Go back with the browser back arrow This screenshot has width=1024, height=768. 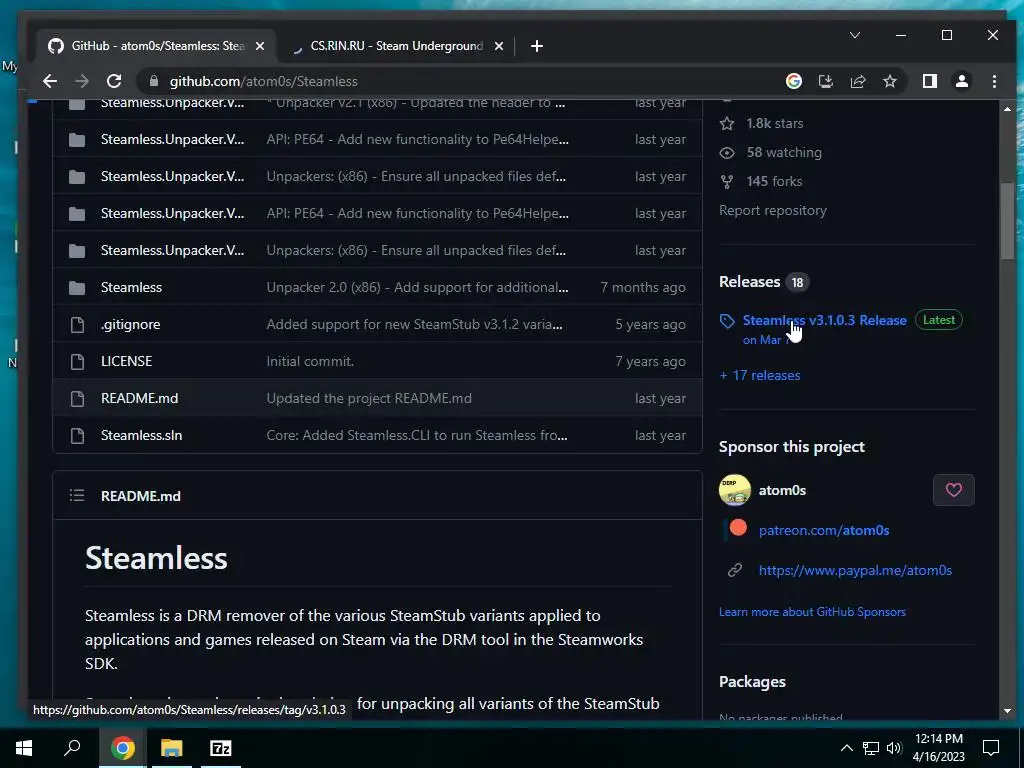click(x=50, y=81)
